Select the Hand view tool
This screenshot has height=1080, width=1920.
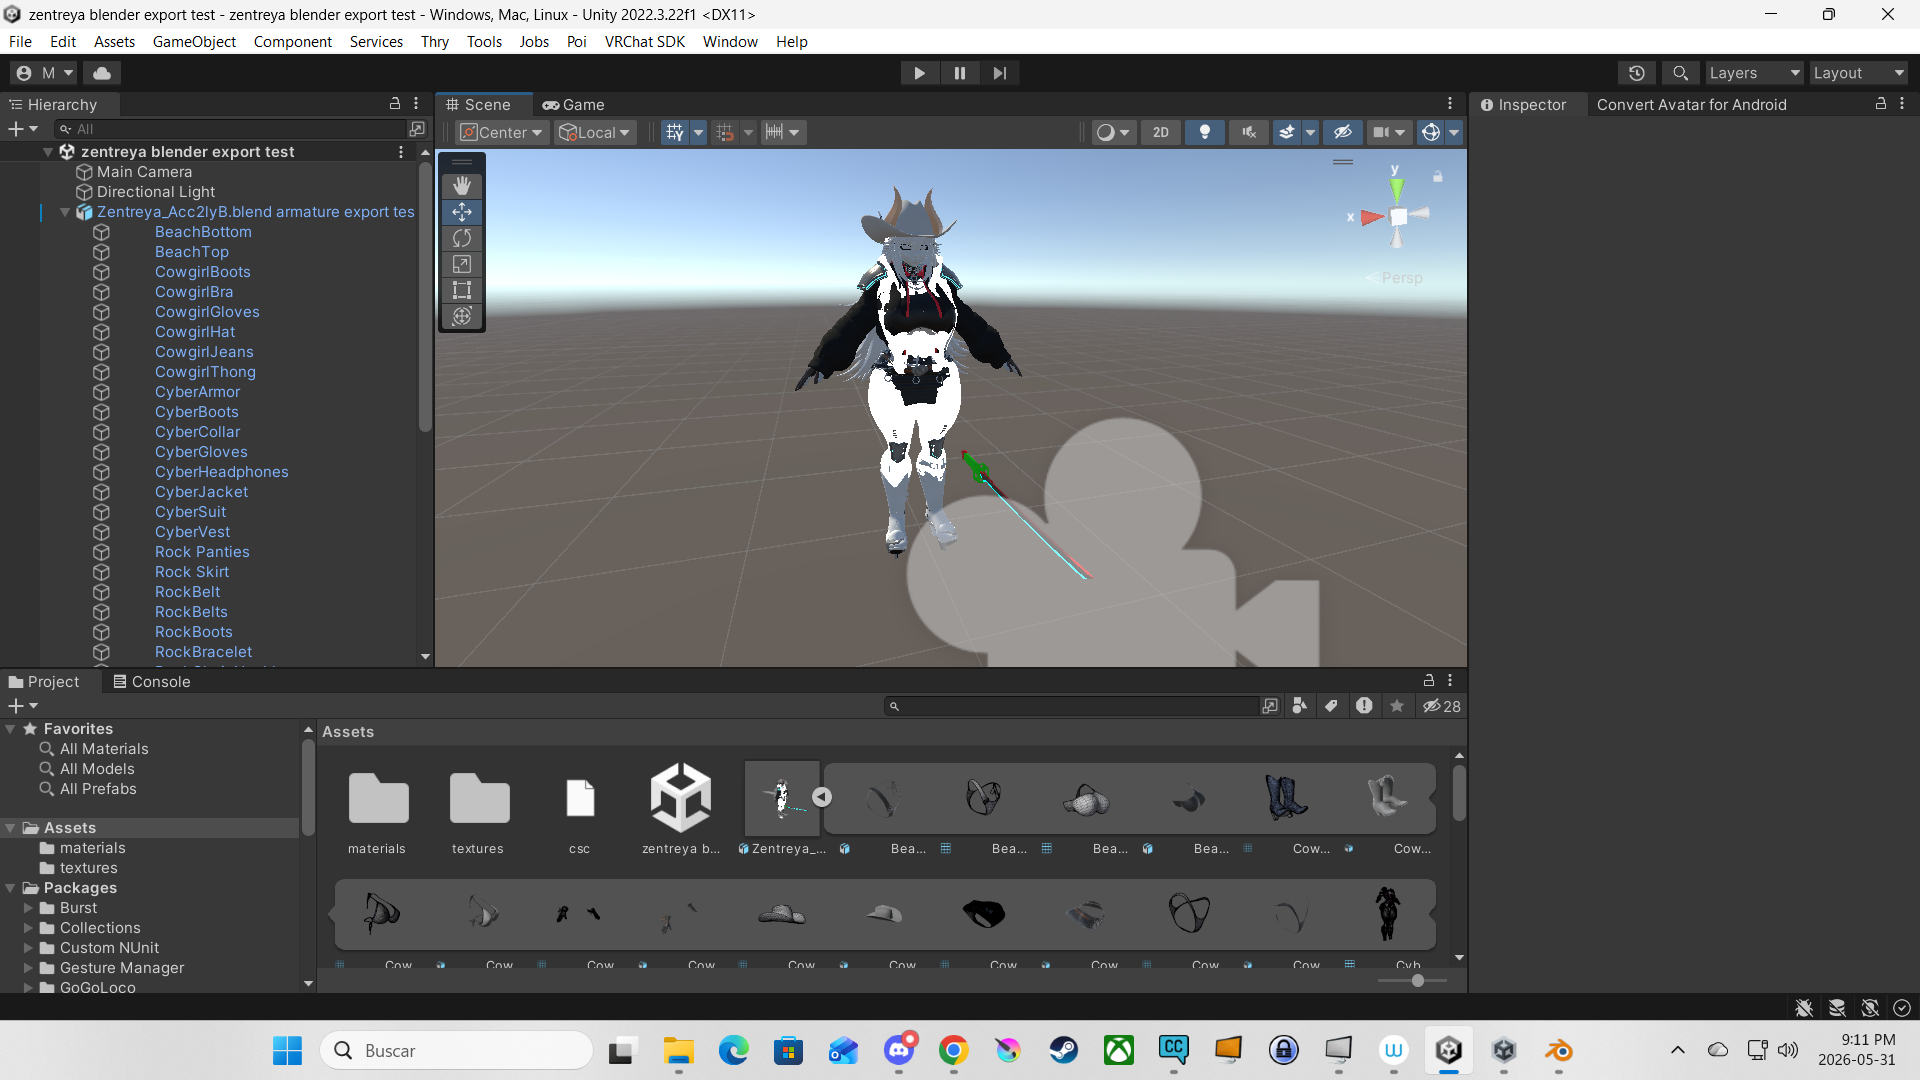click(x=462, y=186)
